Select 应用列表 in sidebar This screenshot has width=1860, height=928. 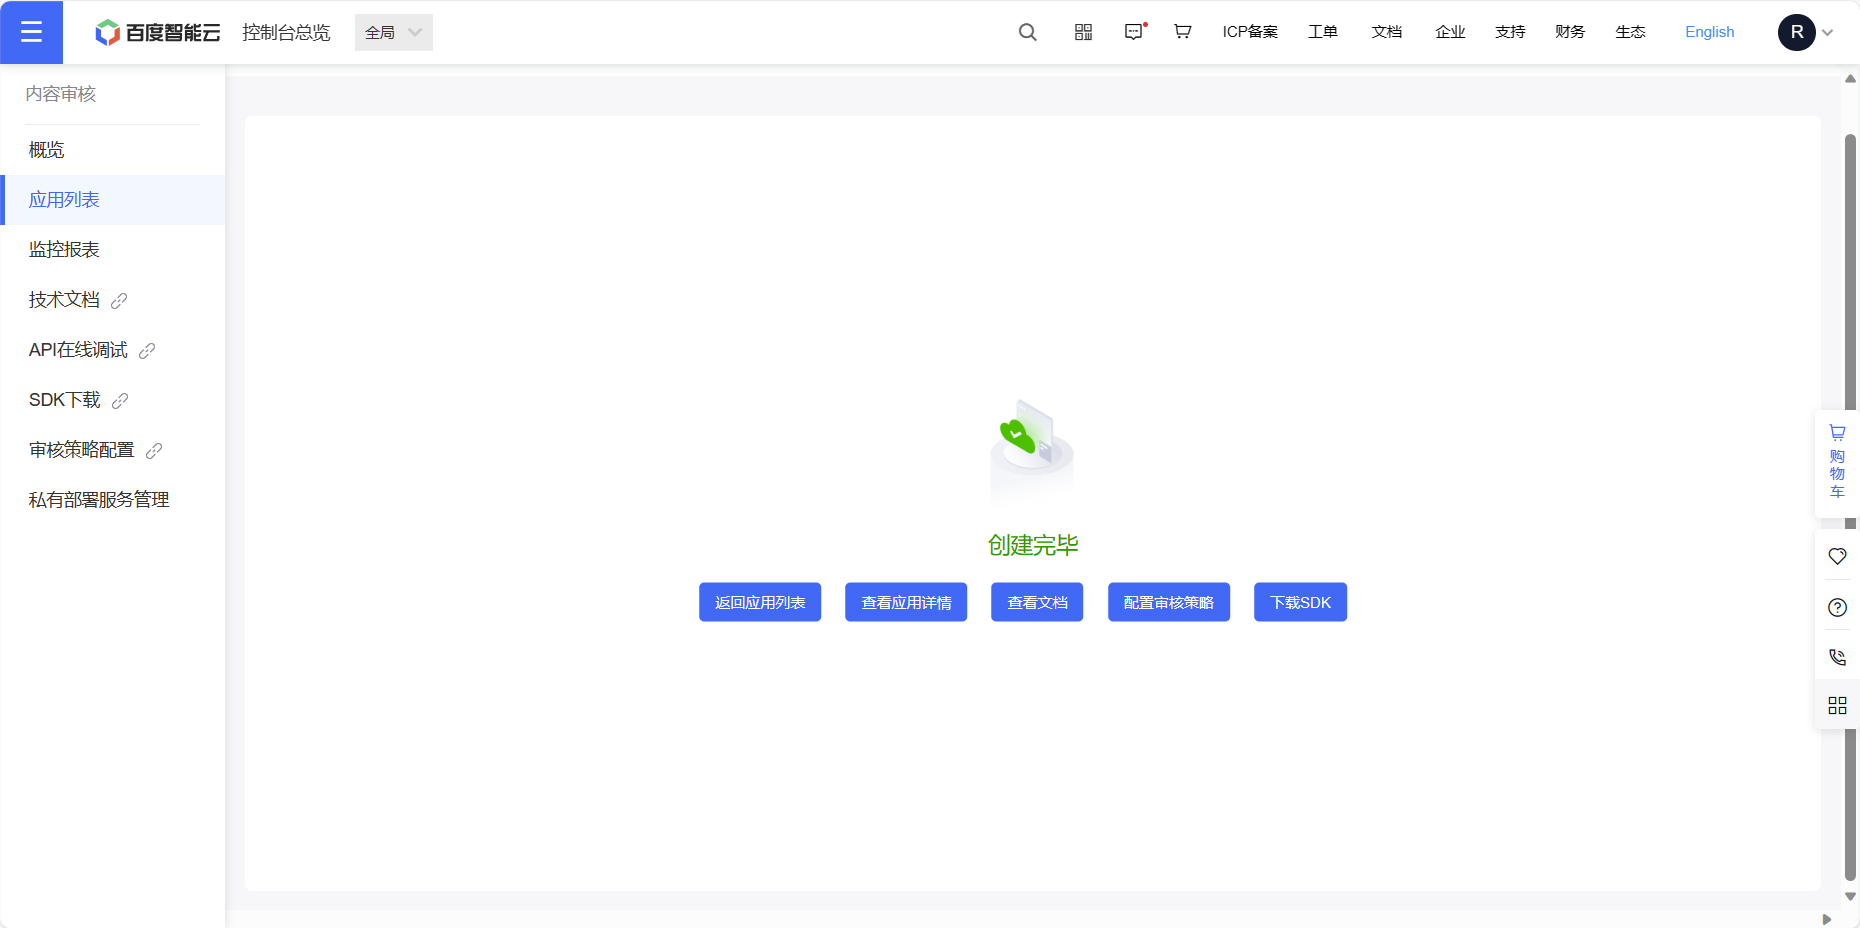pyautogui.click(x=112, y=200)
